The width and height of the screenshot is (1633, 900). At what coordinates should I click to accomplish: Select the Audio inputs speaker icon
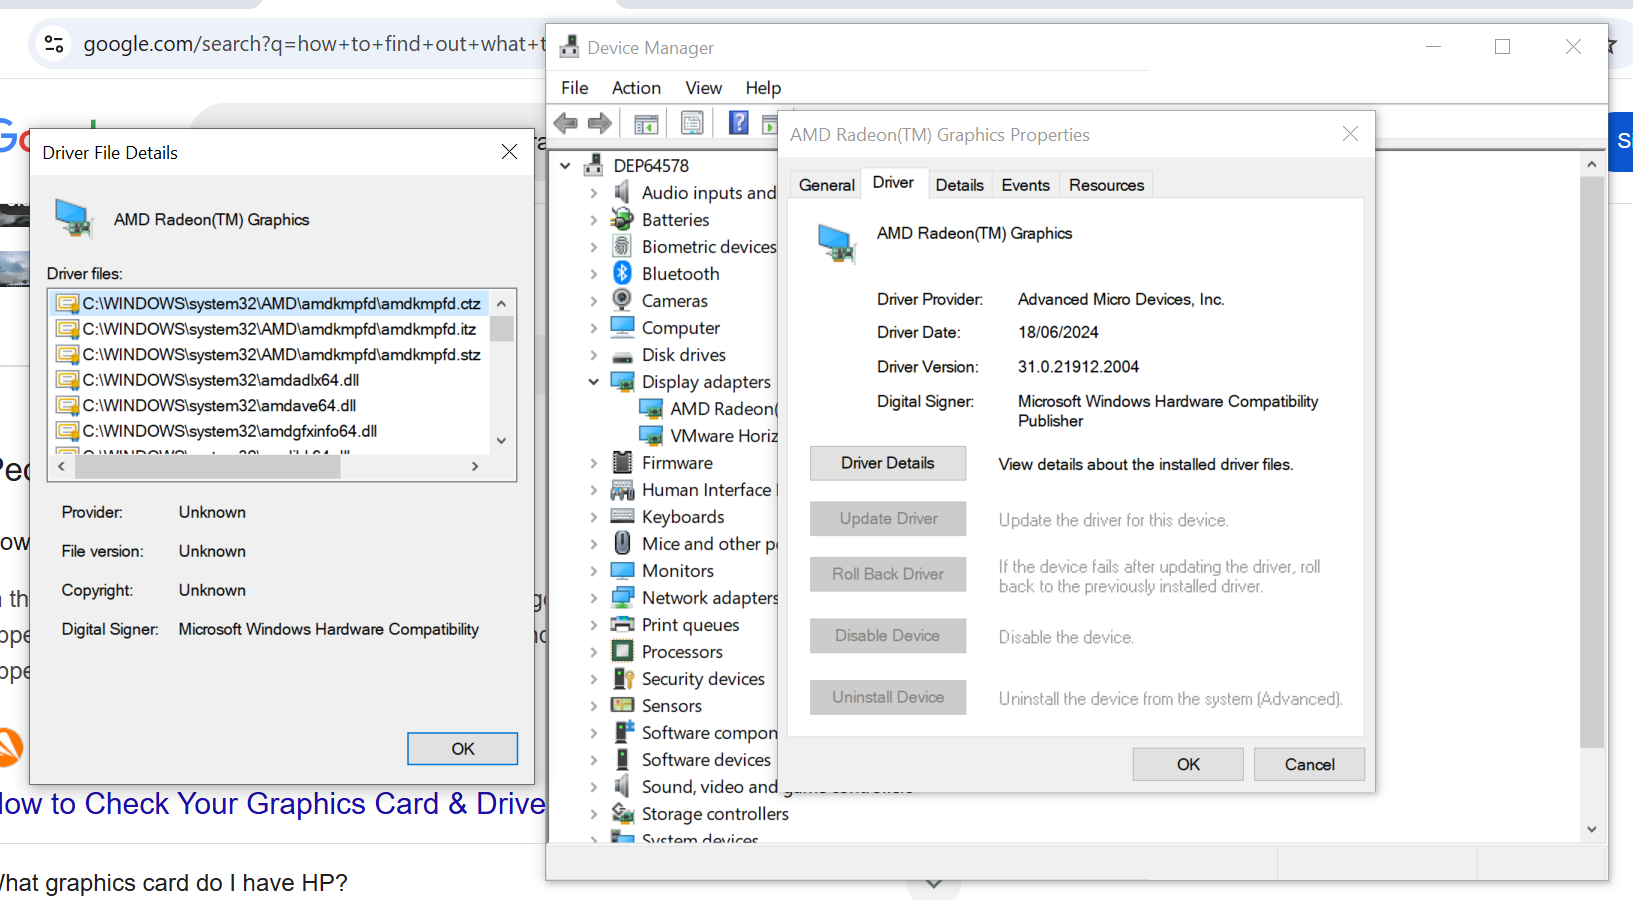[x=622, y=192]
